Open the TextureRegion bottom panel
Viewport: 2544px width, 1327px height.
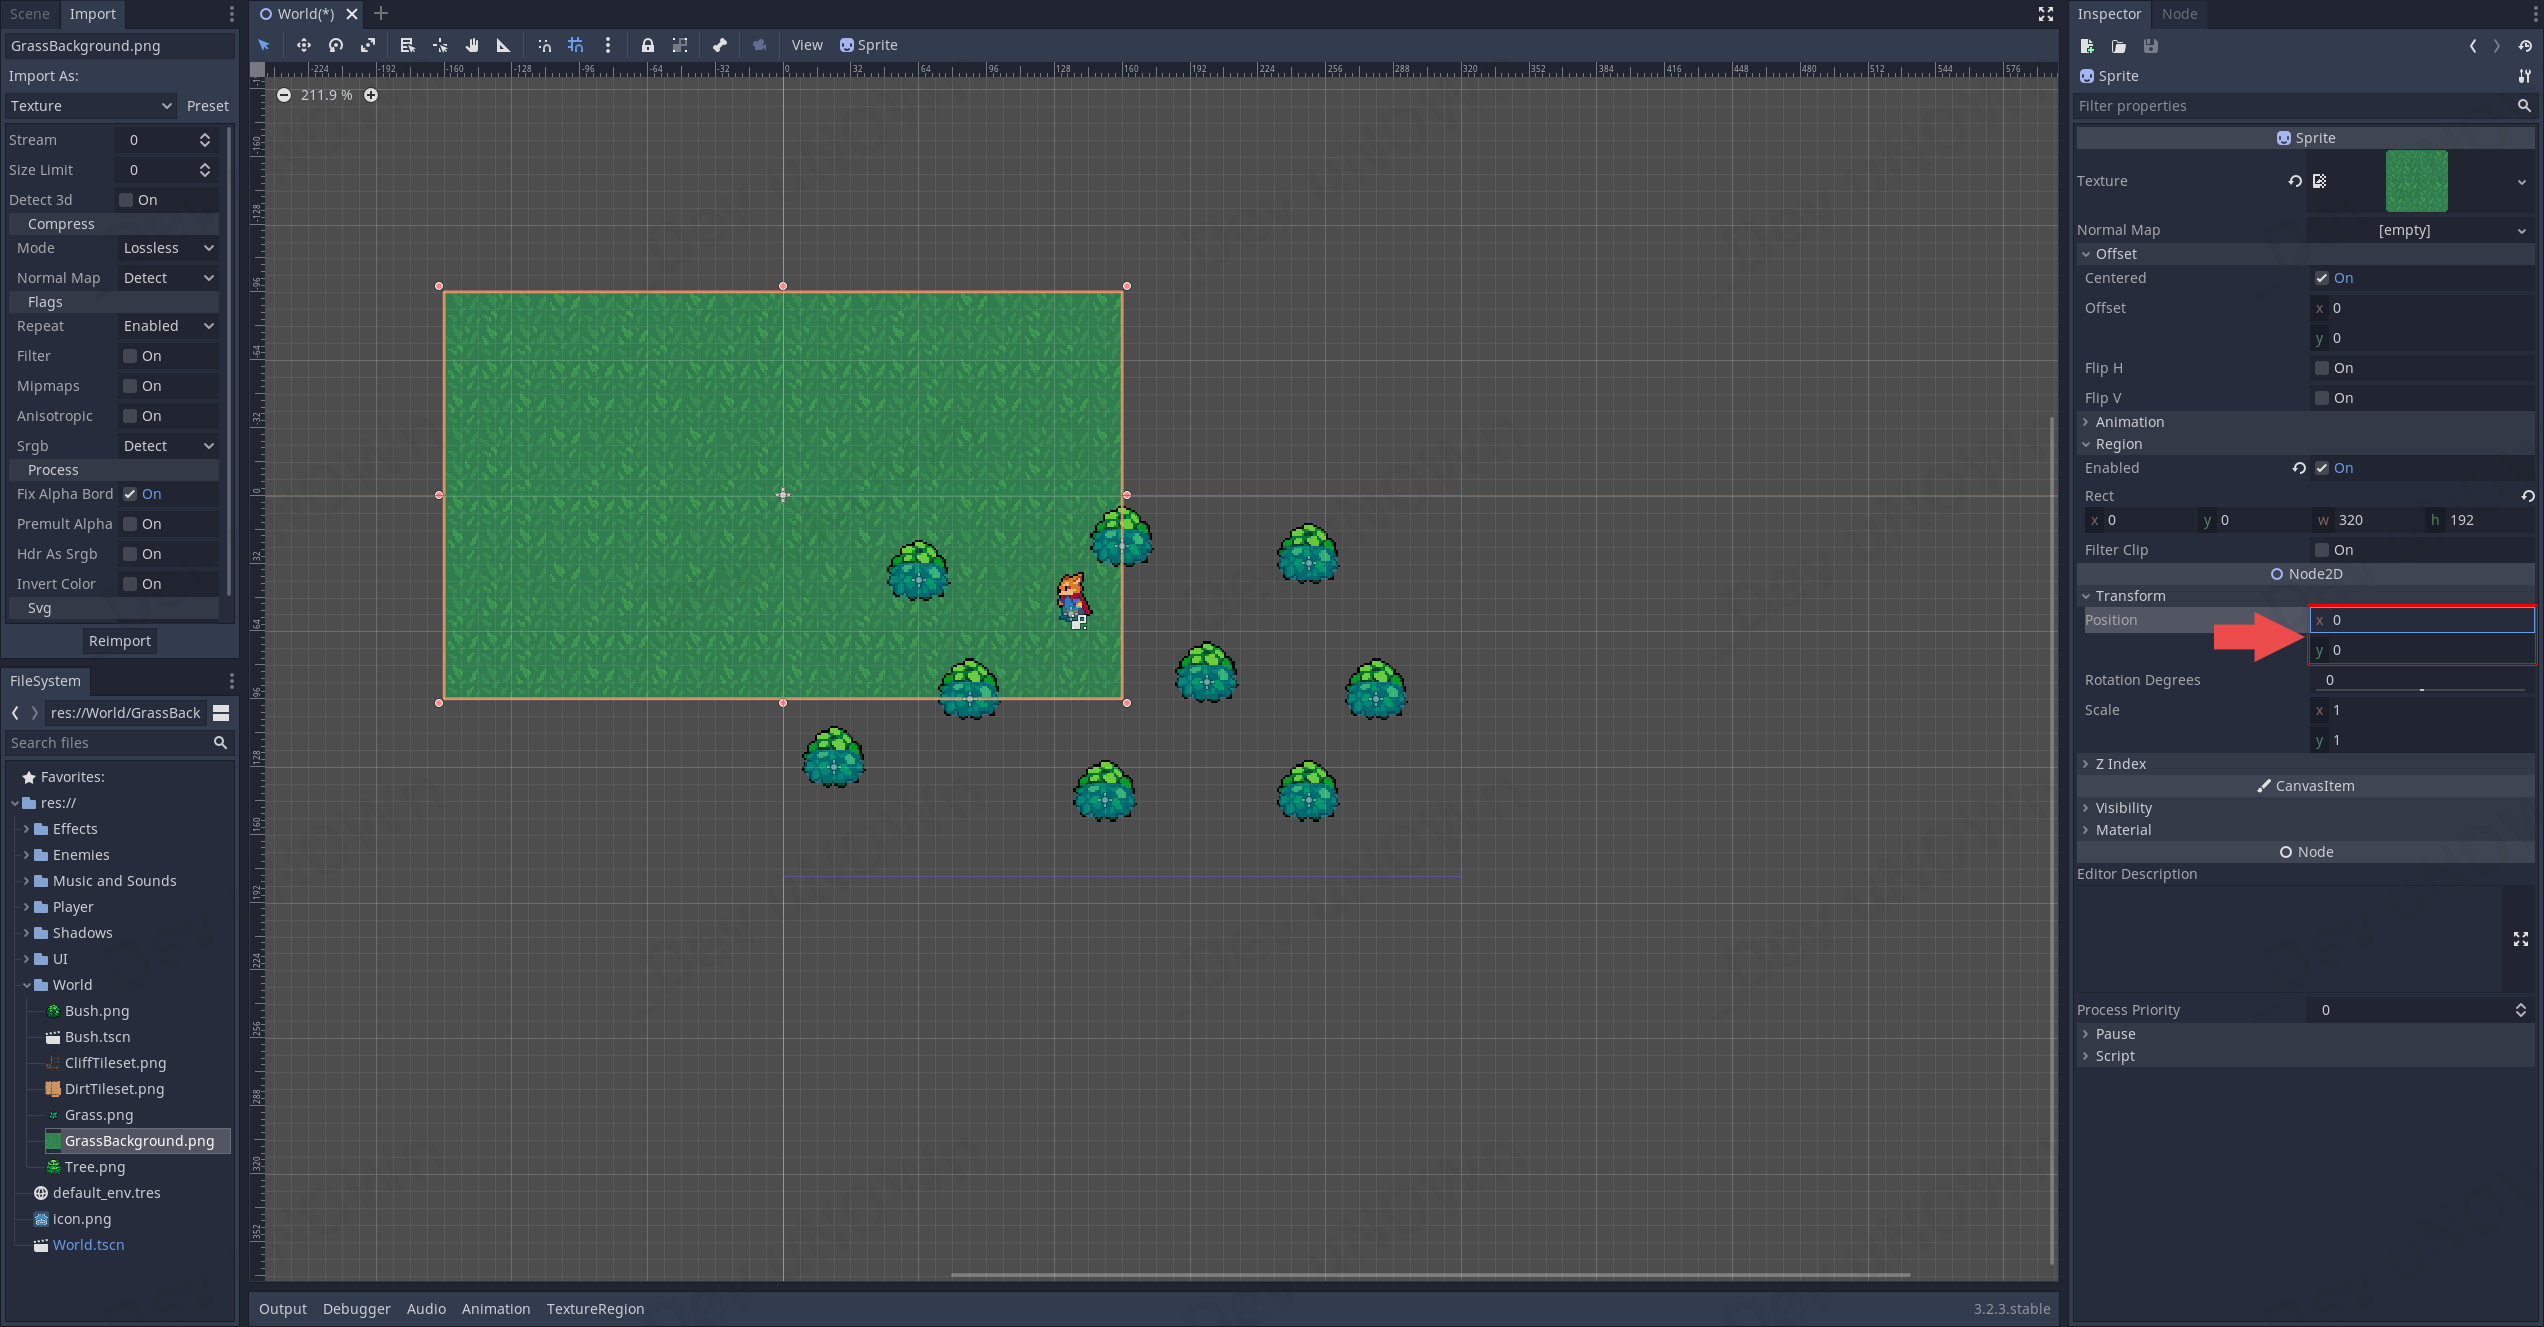[595, 1309]
